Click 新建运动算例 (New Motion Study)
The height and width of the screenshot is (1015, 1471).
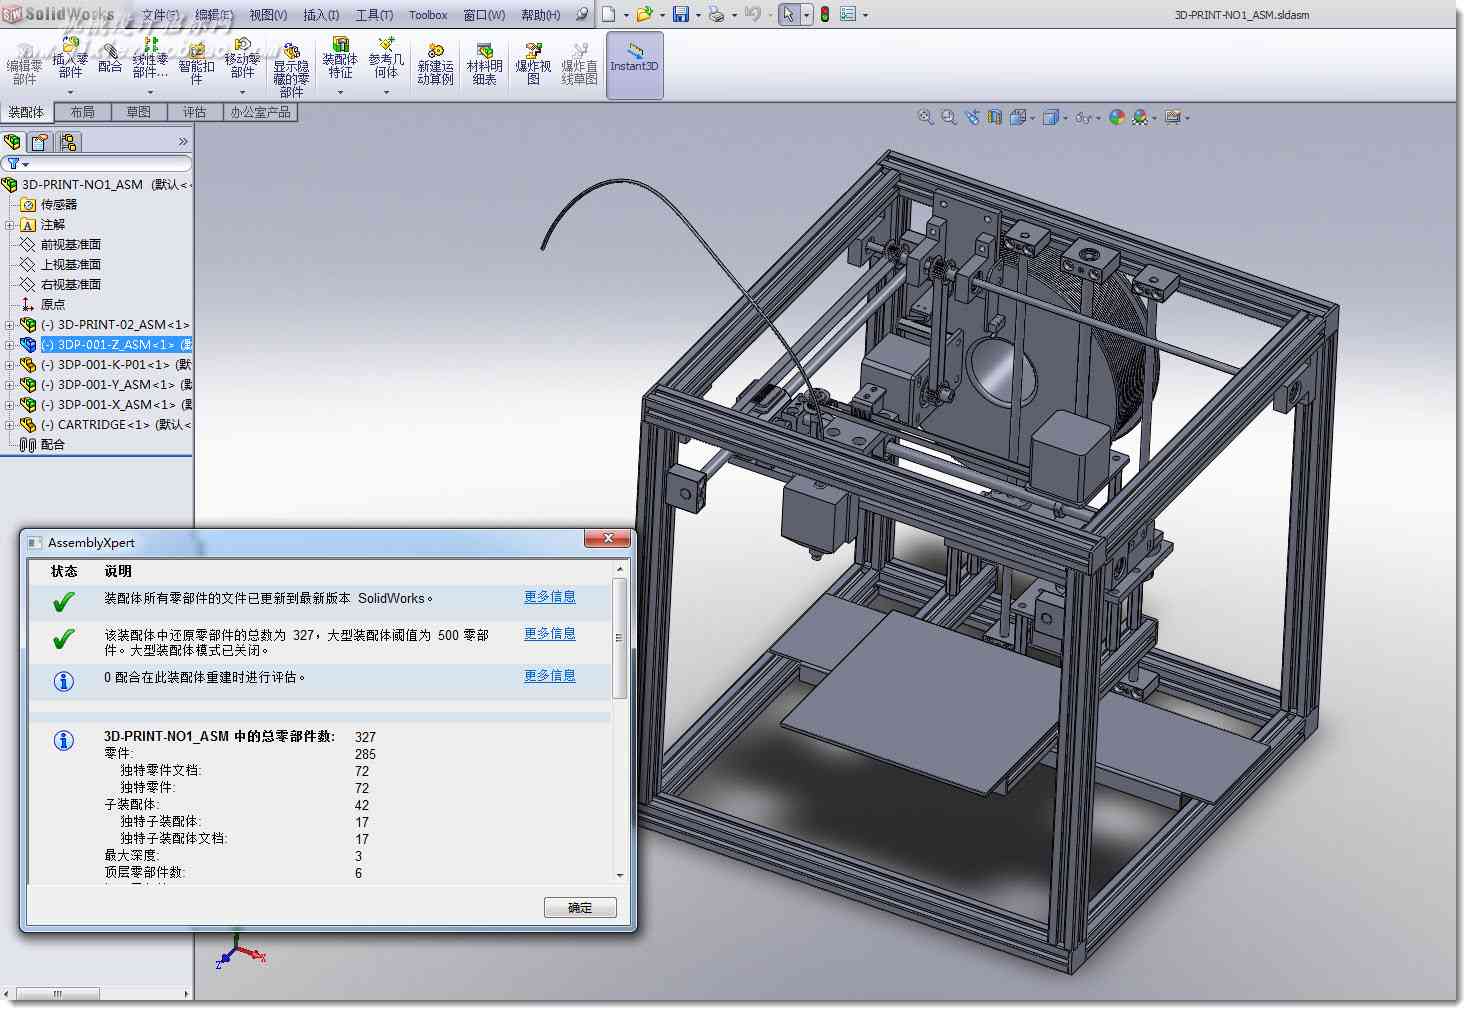click(x=435, y=66)
